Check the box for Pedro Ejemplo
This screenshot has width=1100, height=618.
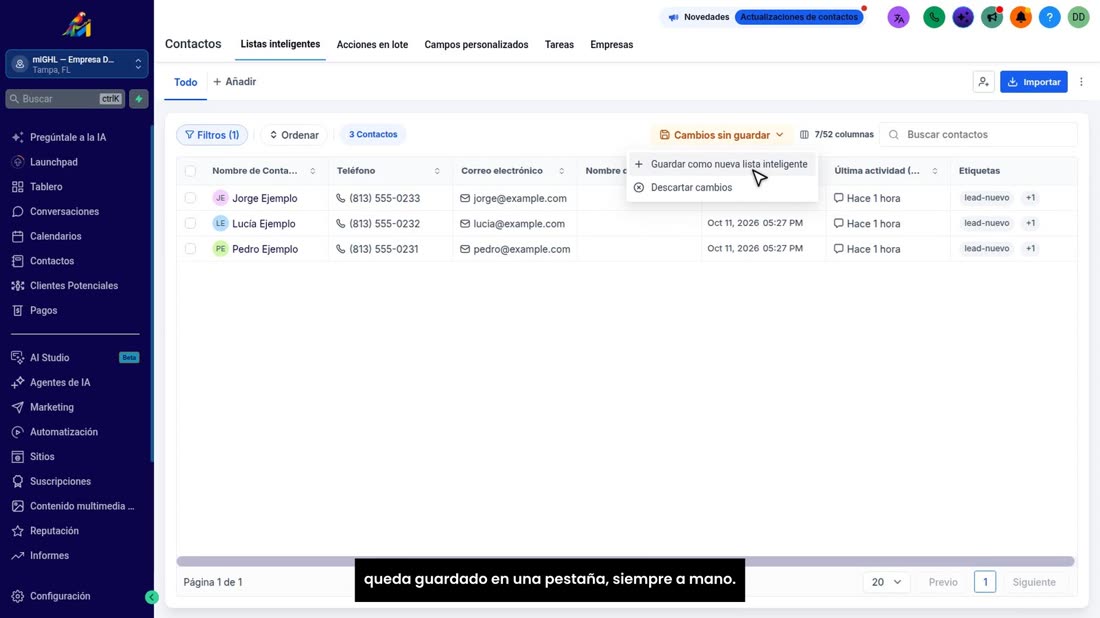click(x=190, y=249)
